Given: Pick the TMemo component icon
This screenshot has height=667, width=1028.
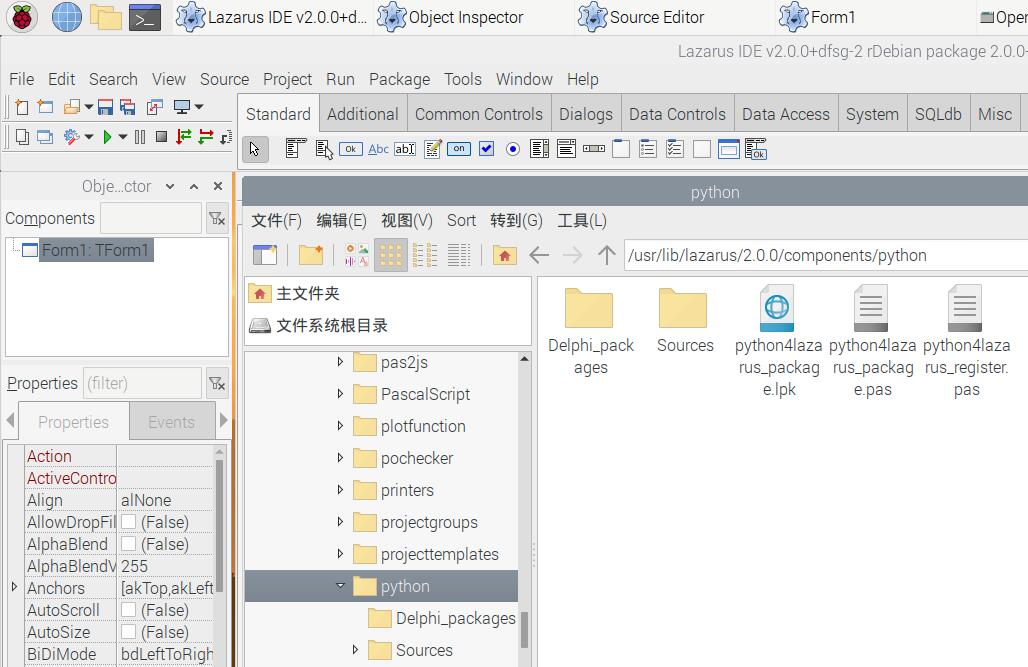Looking at the screenshot, I should click(433, 149).
